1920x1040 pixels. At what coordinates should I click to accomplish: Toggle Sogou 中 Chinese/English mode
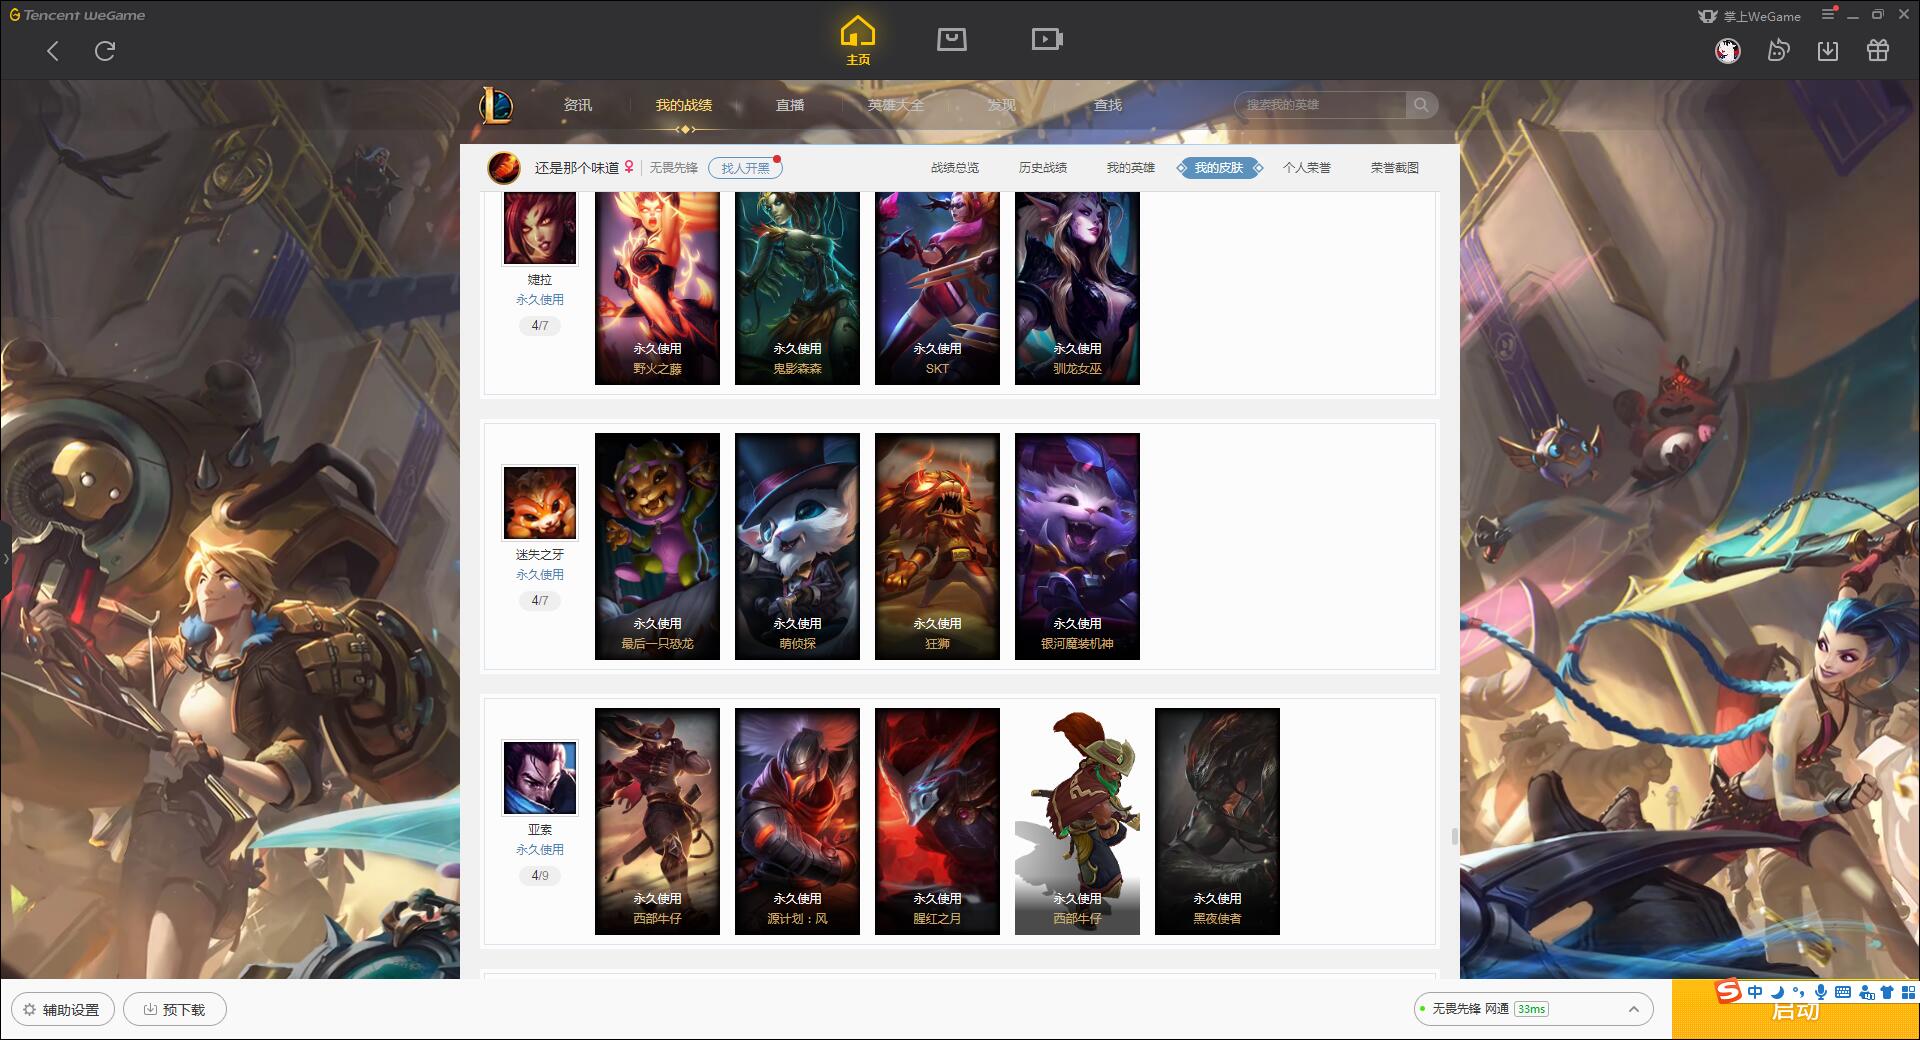[1755, 992]
